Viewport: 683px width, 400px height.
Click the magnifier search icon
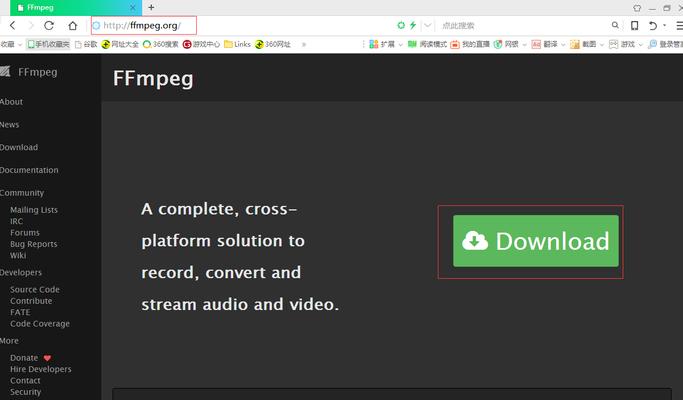tap(615, 25)
